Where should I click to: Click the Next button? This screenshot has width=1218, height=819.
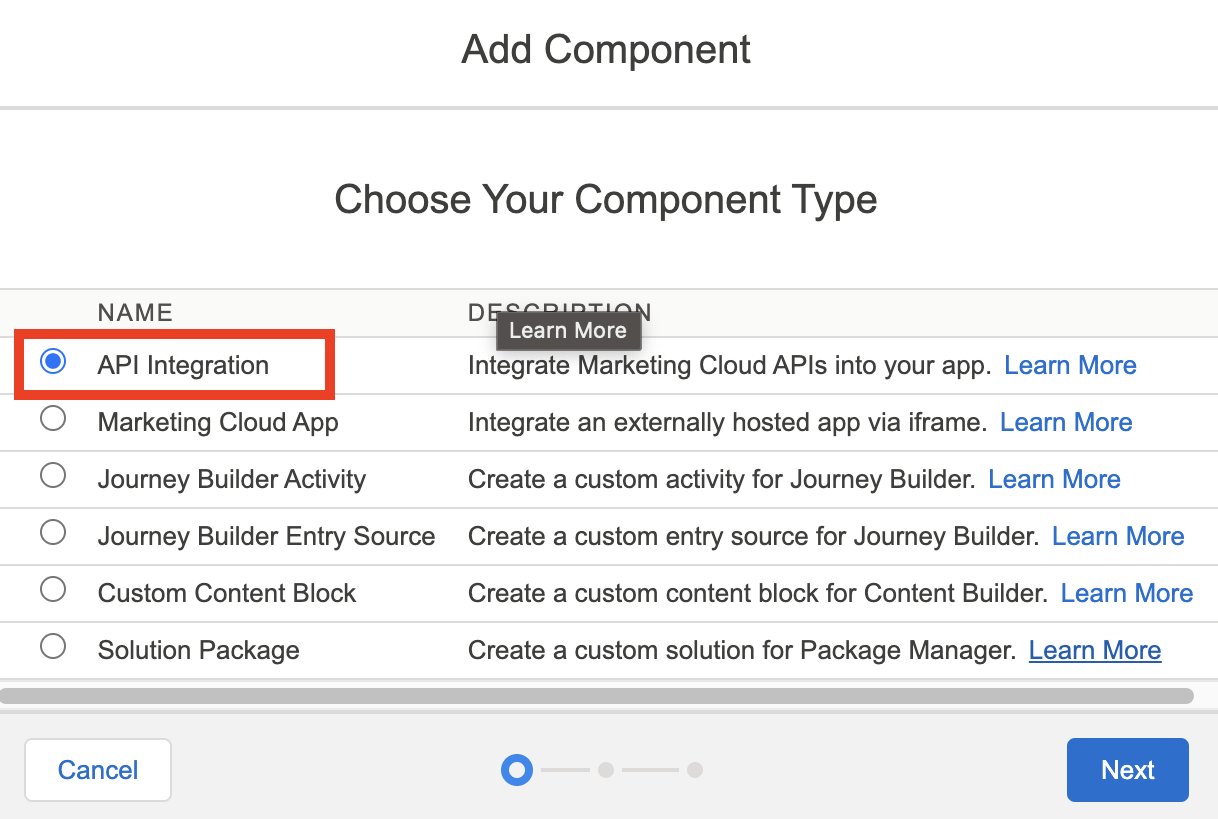pyautogui.click(x=1128, y=770)
